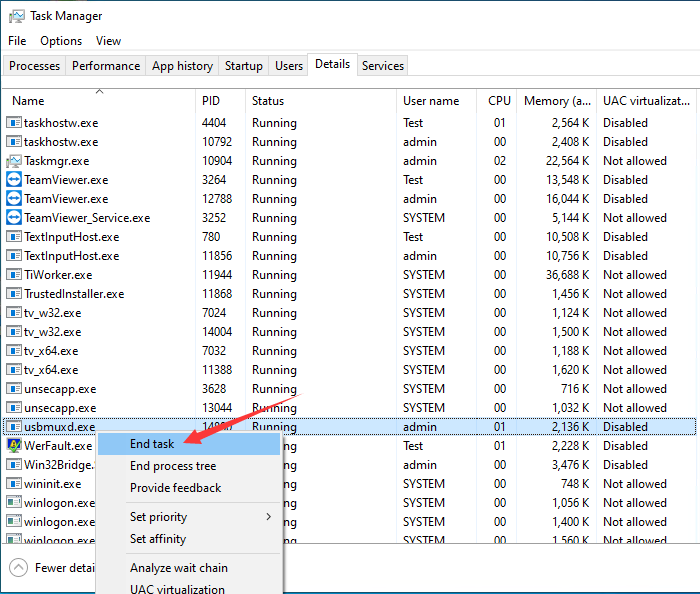Viewport: 700px width, 594px height.
Task: Click the TextInputHost.exe icon for PID 780
Action: [x=14, y=237]
